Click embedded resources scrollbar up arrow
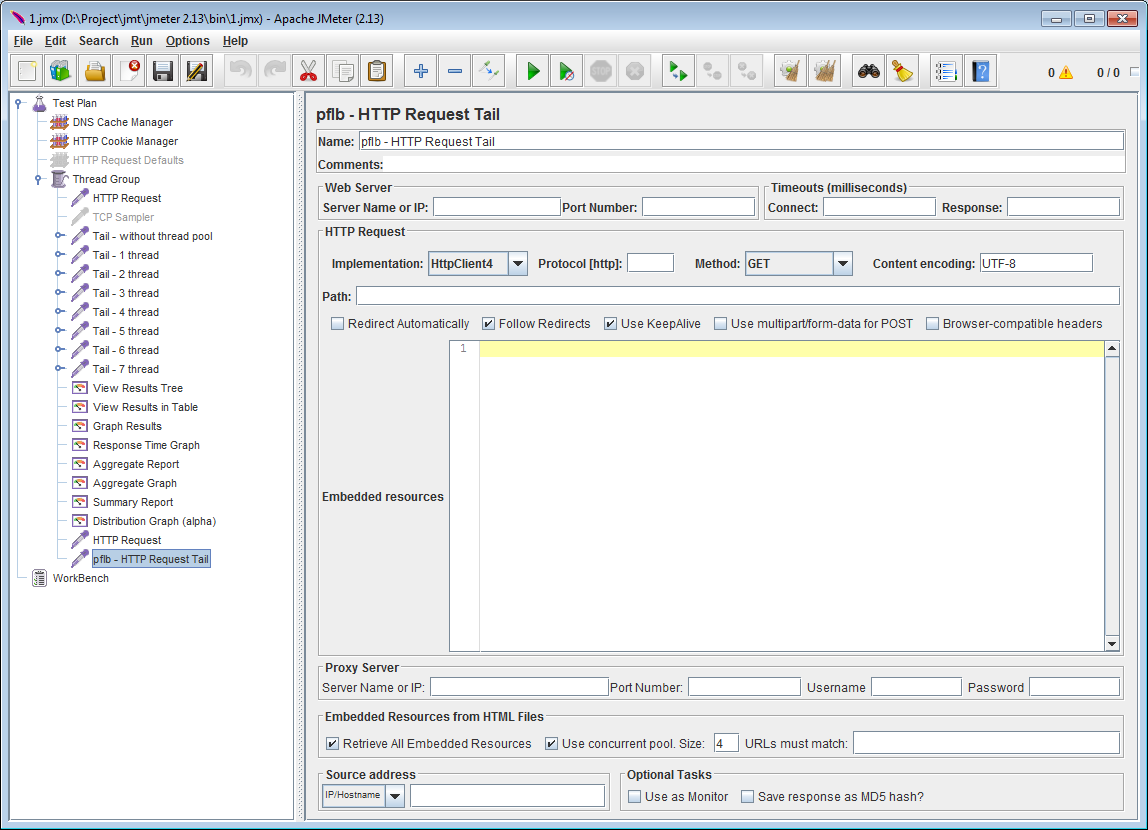This screenshot has height=830, width=1148. (x=1112, y=348)
